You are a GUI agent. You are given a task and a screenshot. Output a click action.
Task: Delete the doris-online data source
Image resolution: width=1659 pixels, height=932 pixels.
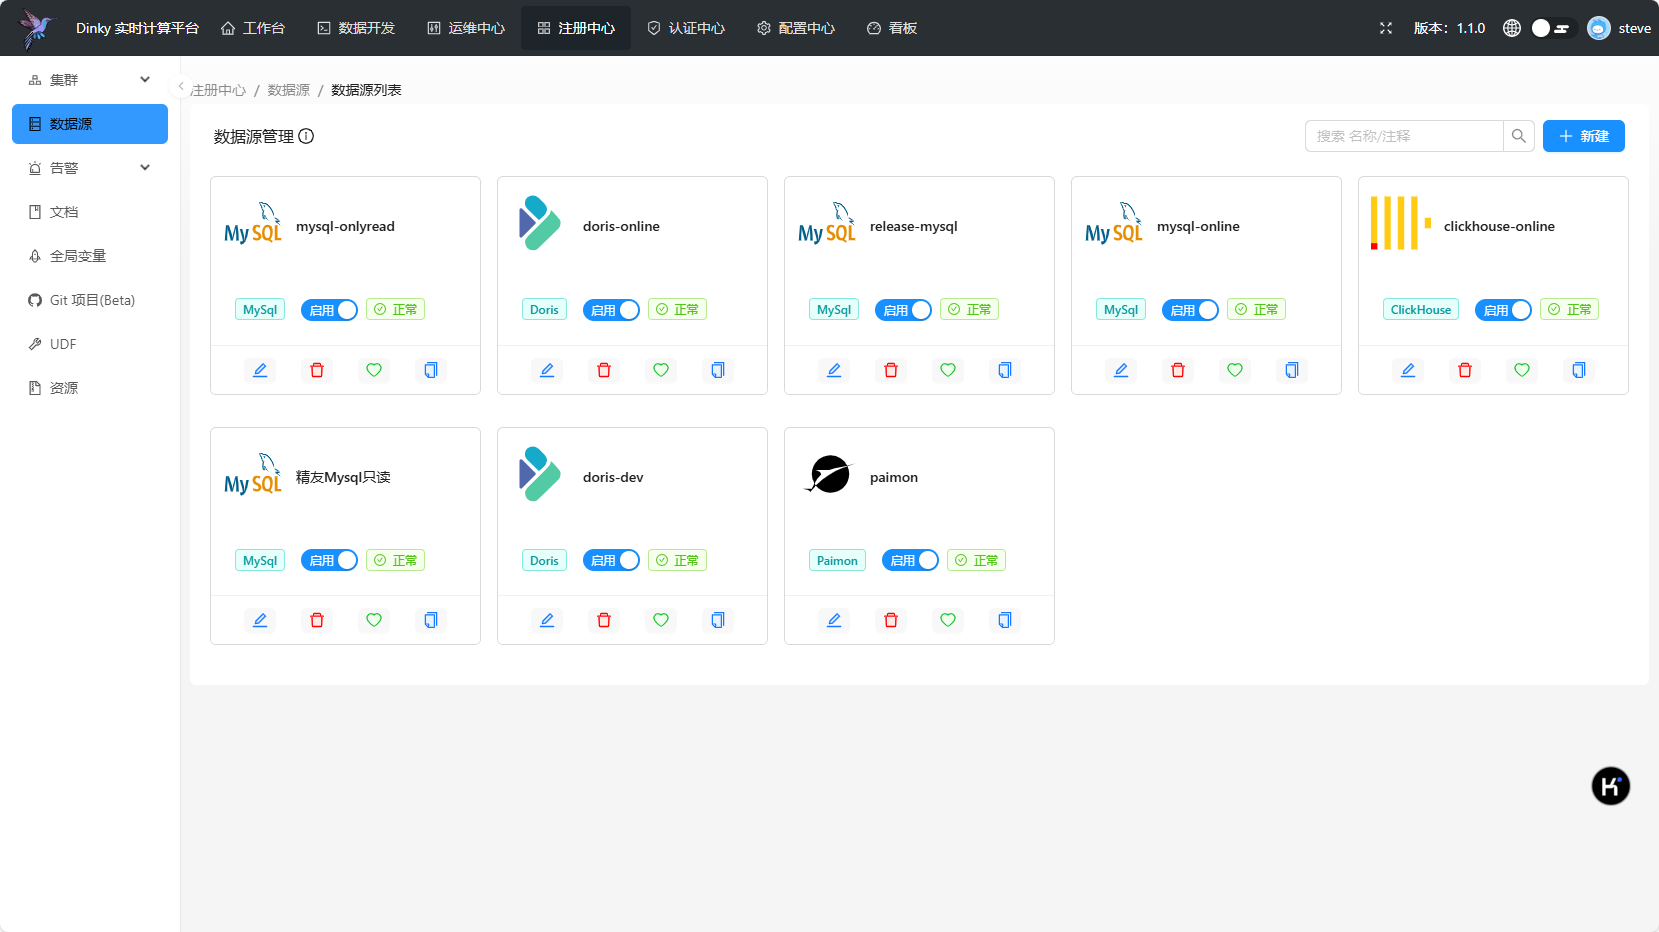click(604, 370)
